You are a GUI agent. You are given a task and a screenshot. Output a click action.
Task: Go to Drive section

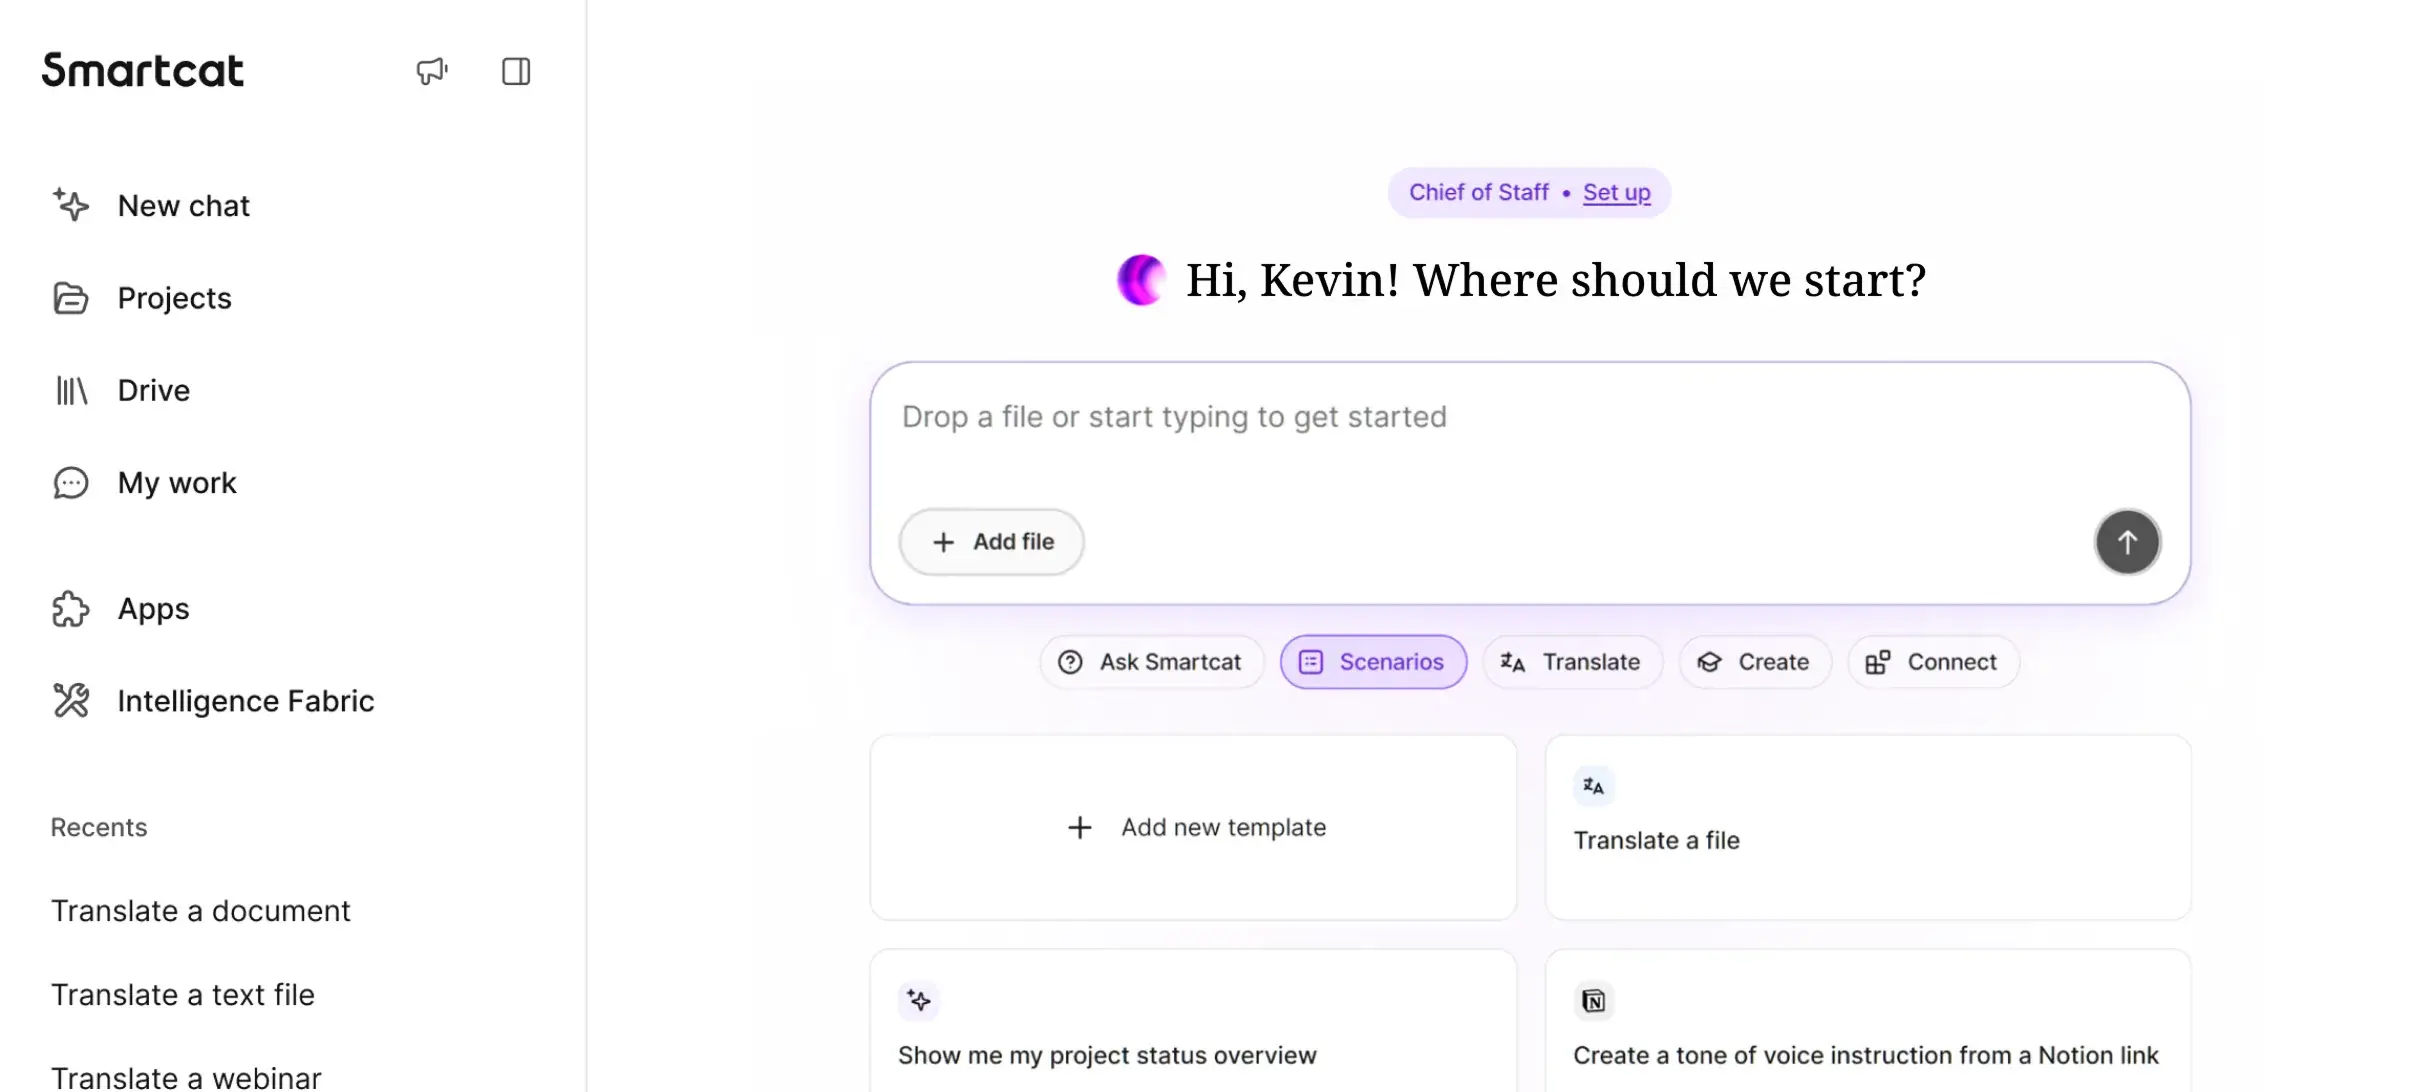tap(154, 390)
